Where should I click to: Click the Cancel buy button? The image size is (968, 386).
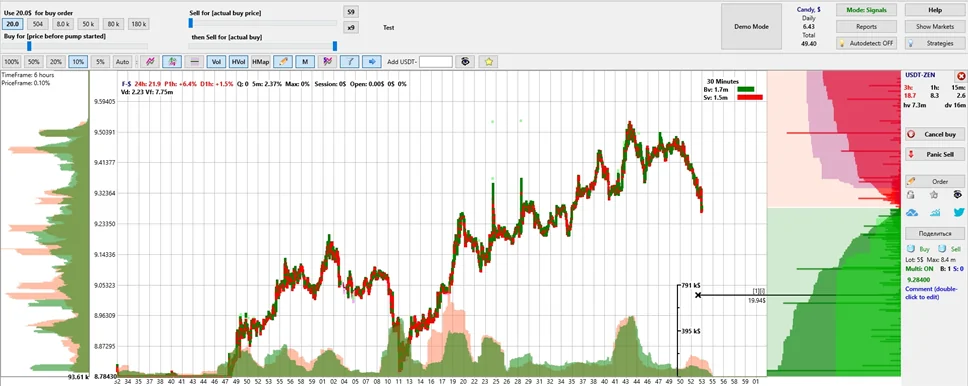(935, 134)
